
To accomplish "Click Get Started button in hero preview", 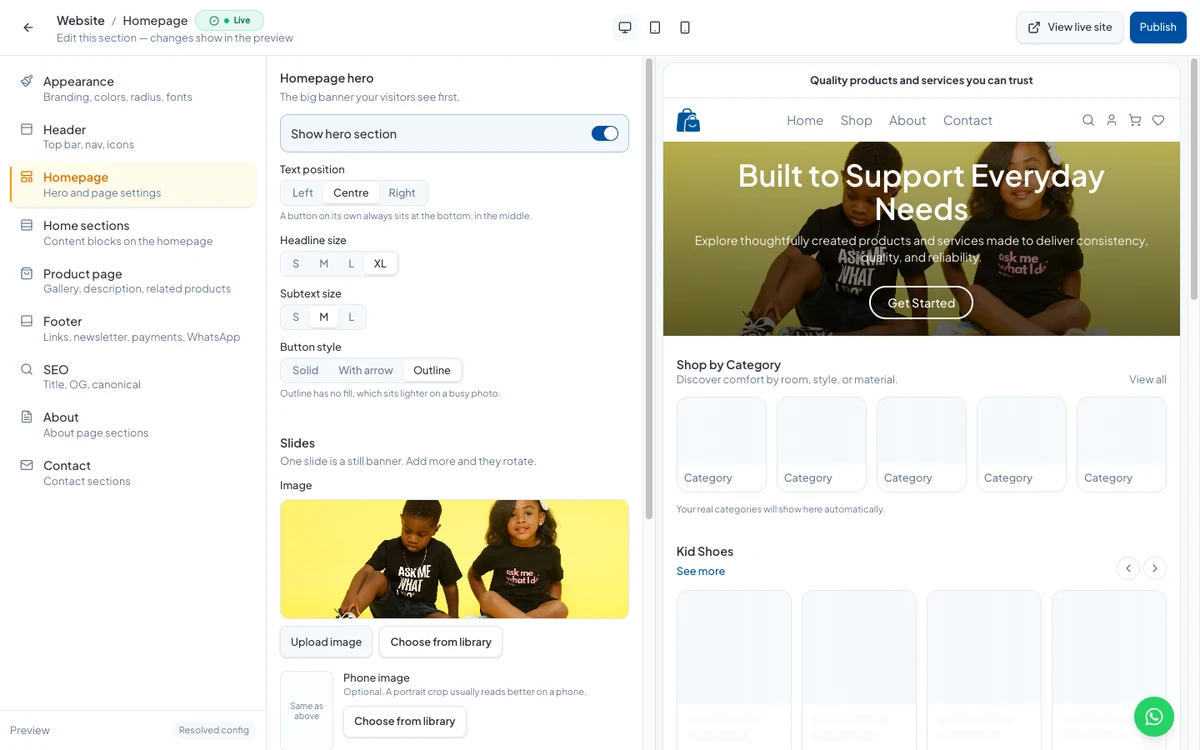I will [x=921, y=303].
